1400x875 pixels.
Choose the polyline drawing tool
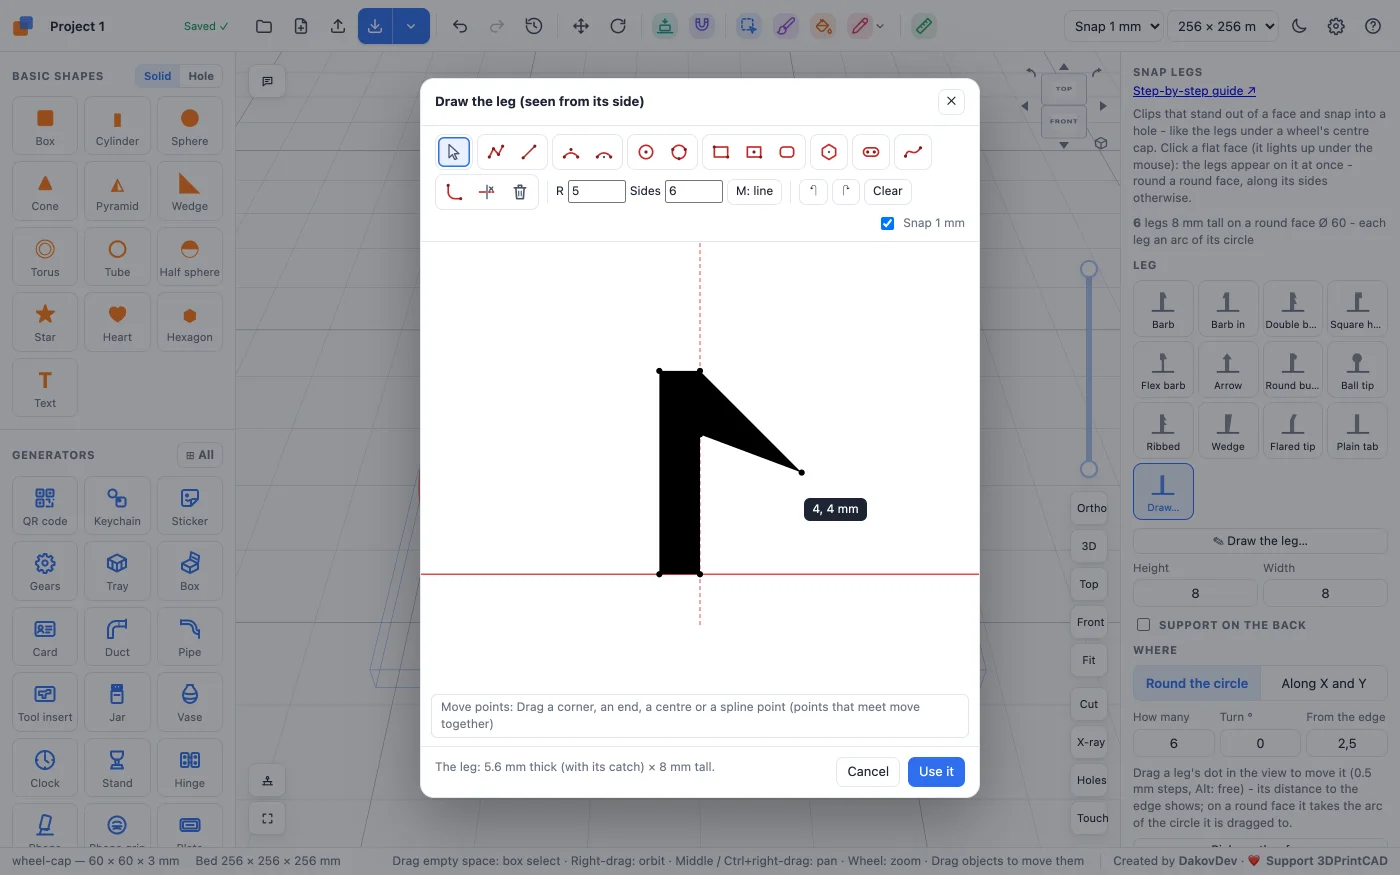tap(496, 152)
